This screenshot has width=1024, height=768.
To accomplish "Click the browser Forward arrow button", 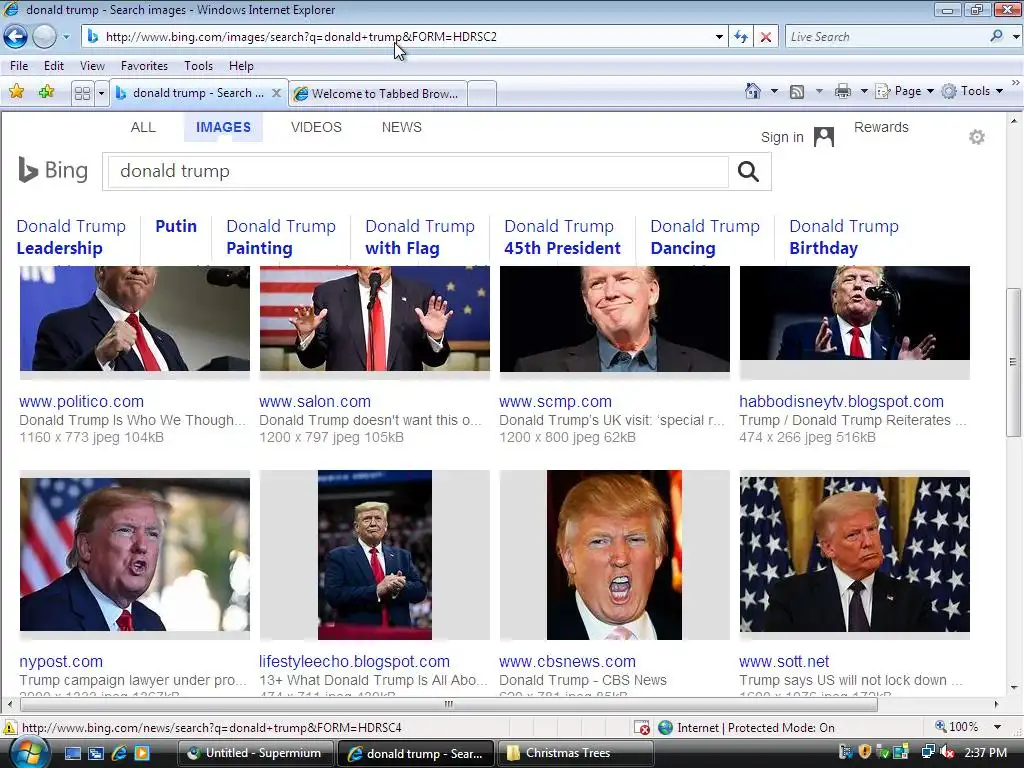I will (44, 37).
